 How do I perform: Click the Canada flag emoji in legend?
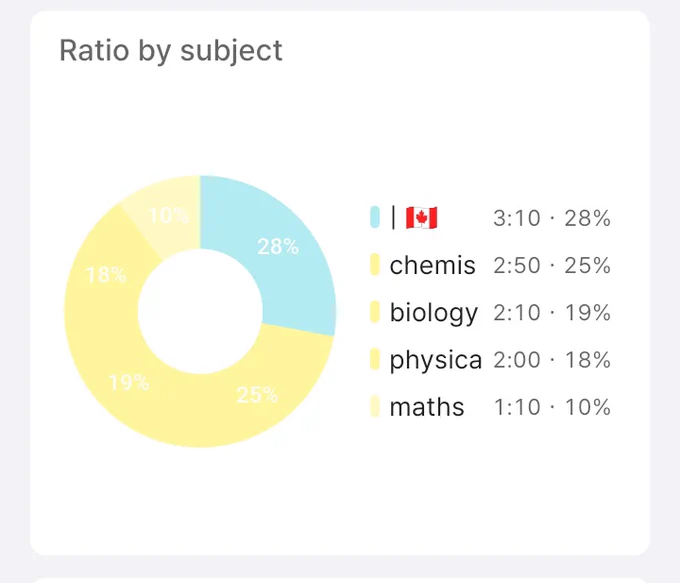tap(421, 218)
